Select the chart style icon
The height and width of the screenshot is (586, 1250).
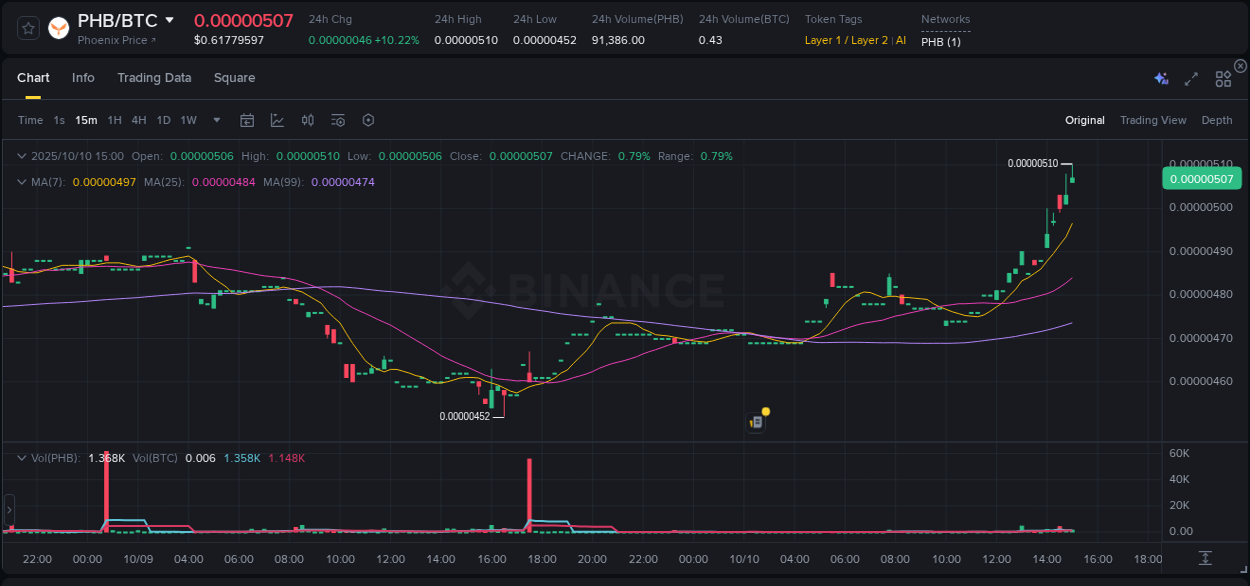(276, 119)
